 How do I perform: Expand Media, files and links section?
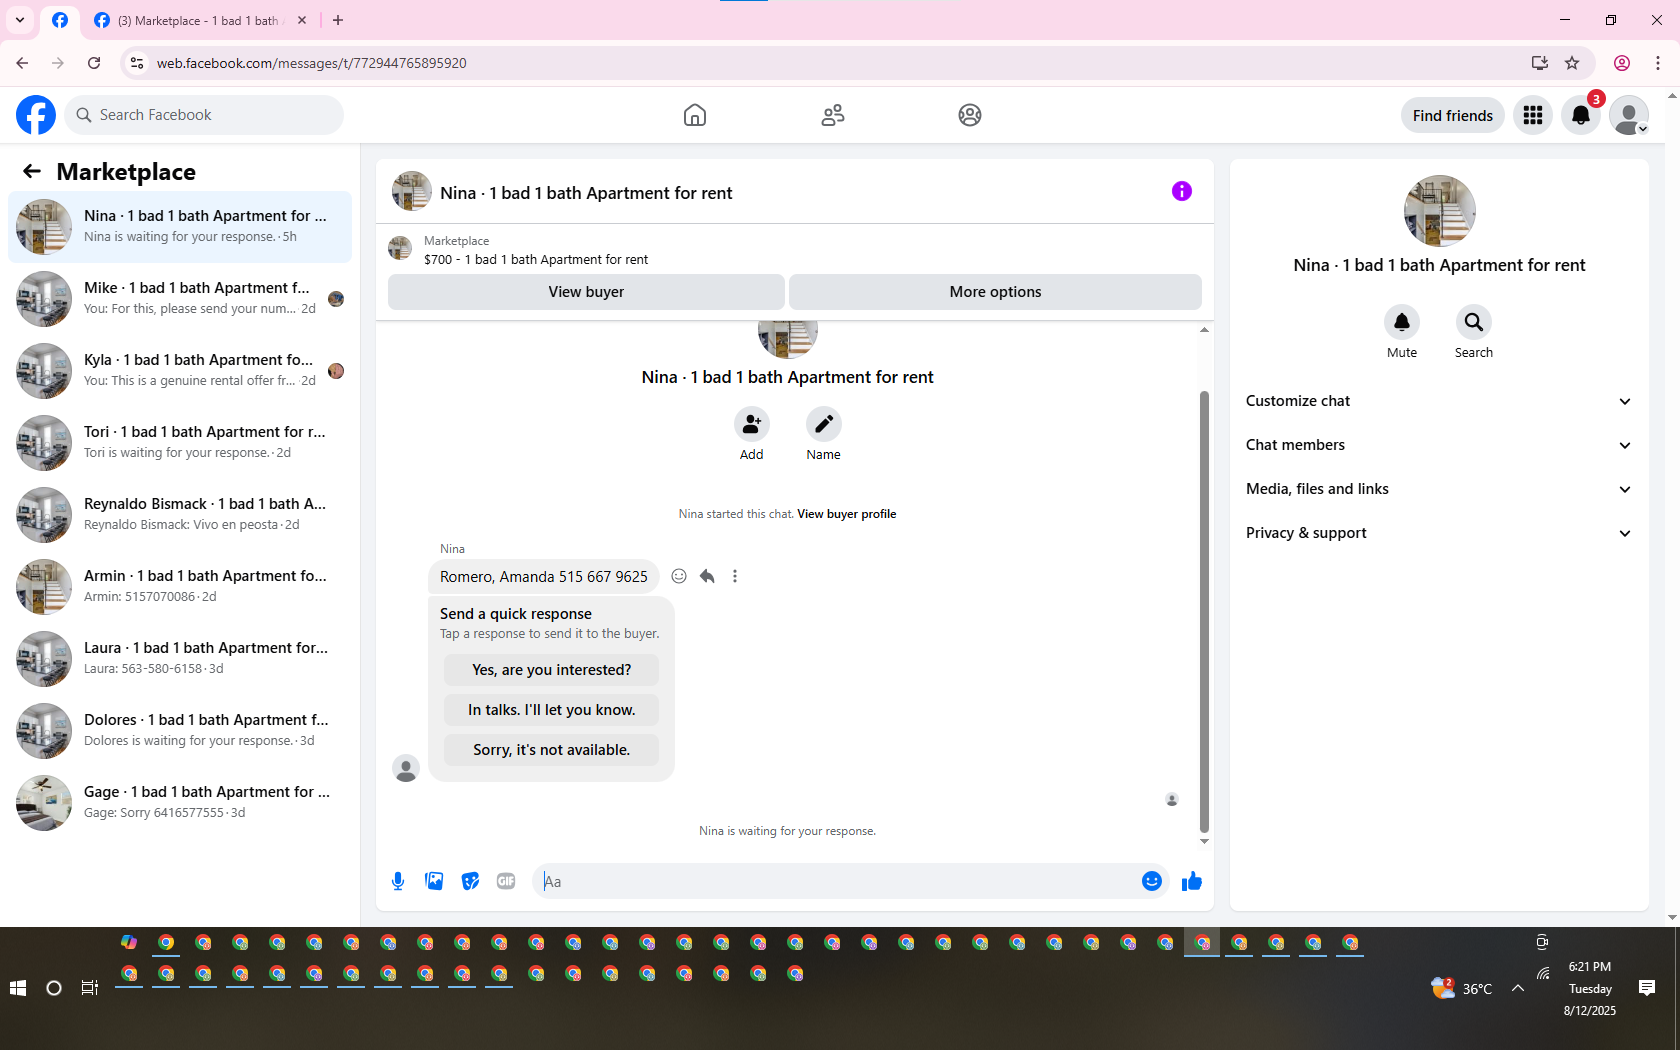point(1439,489)
